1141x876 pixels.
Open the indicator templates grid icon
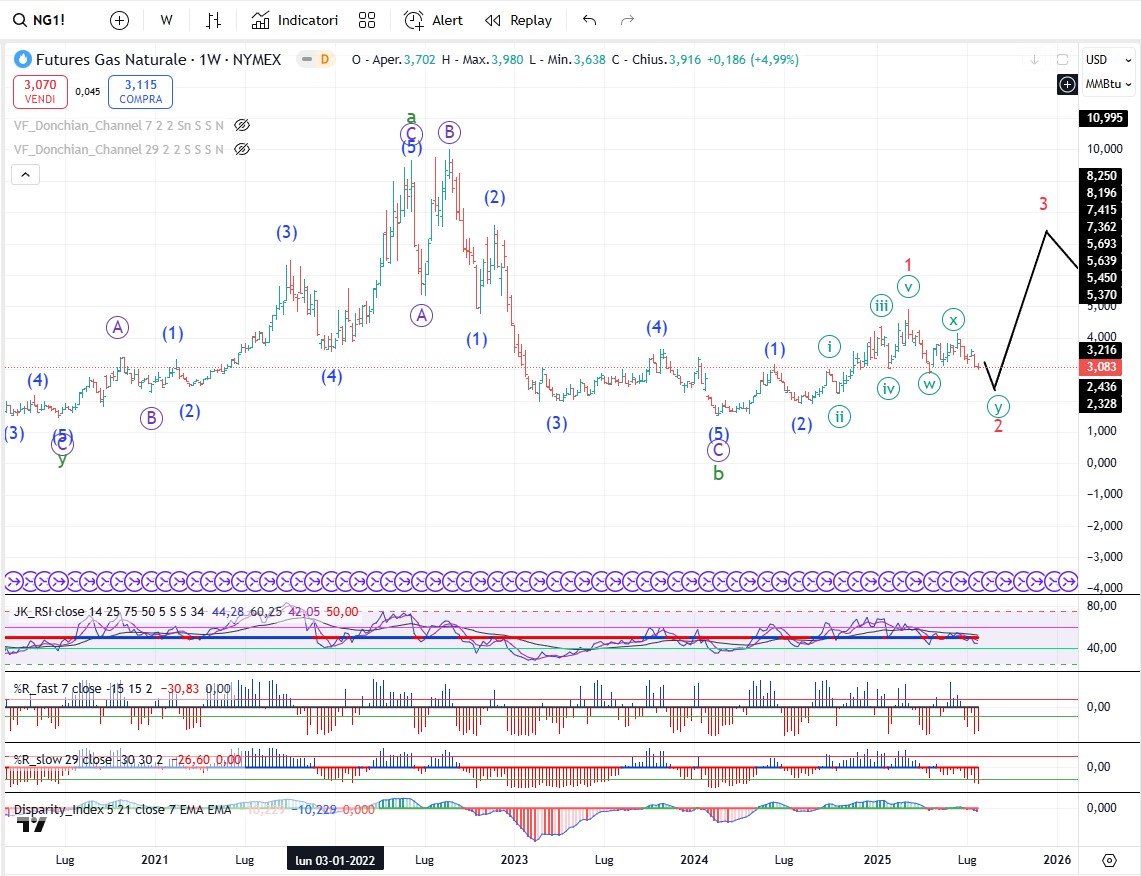(x=367, y=20)
